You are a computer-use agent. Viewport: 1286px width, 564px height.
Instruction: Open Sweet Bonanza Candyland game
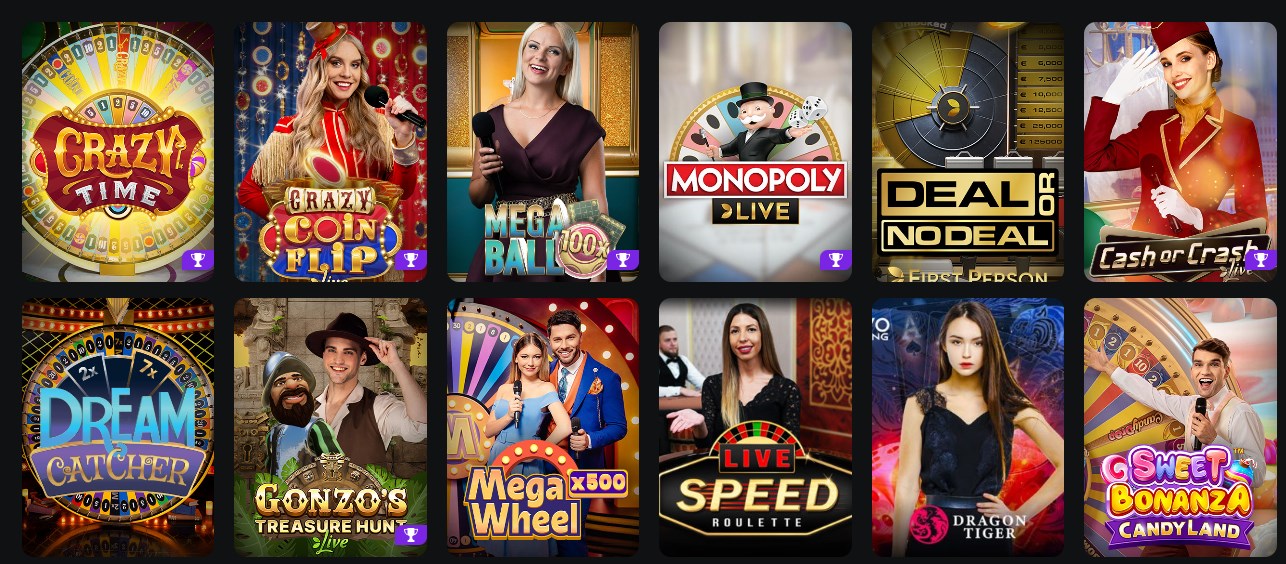click(1180, 427)
